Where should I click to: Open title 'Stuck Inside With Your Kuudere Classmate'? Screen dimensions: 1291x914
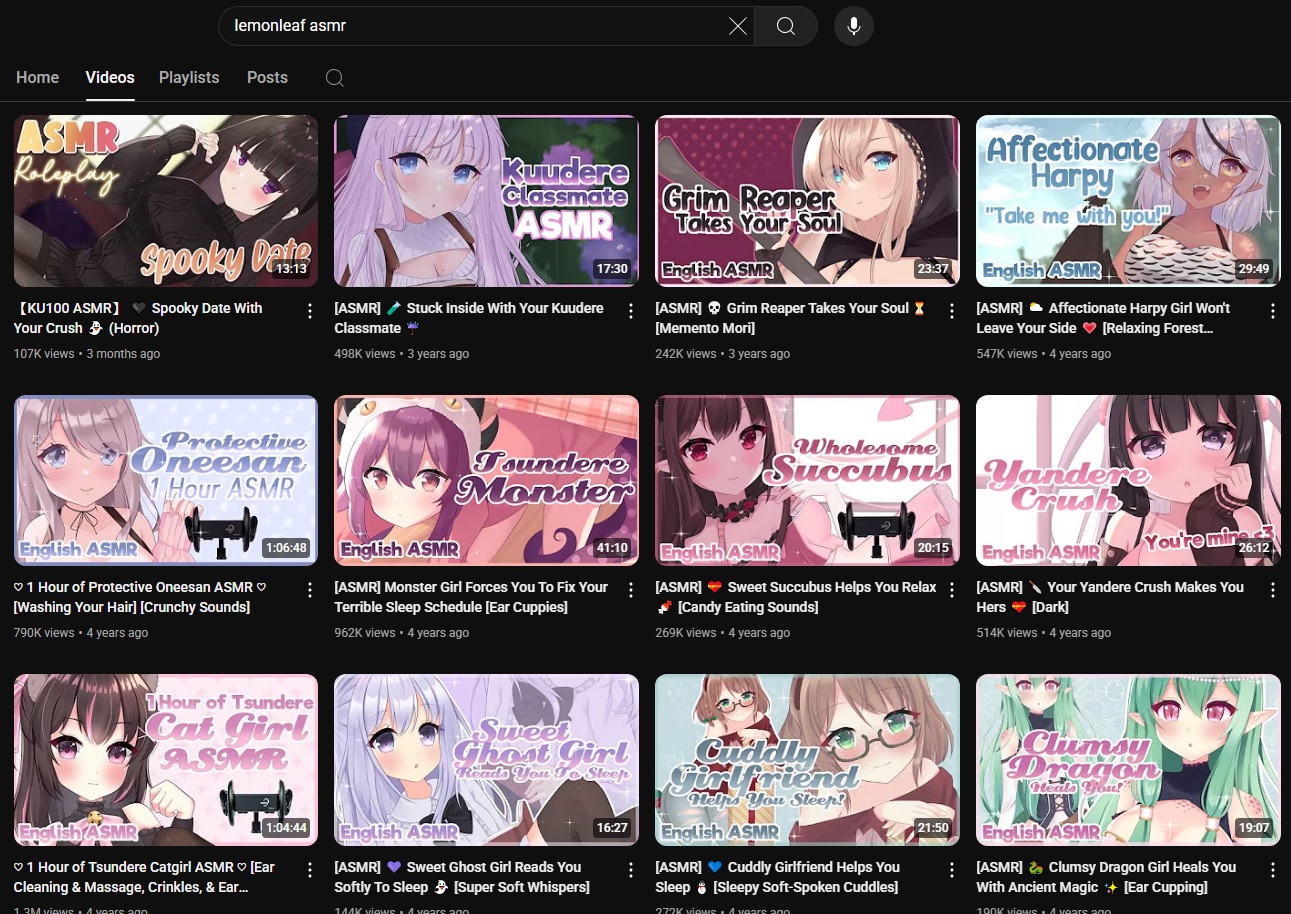pos(469,318)
